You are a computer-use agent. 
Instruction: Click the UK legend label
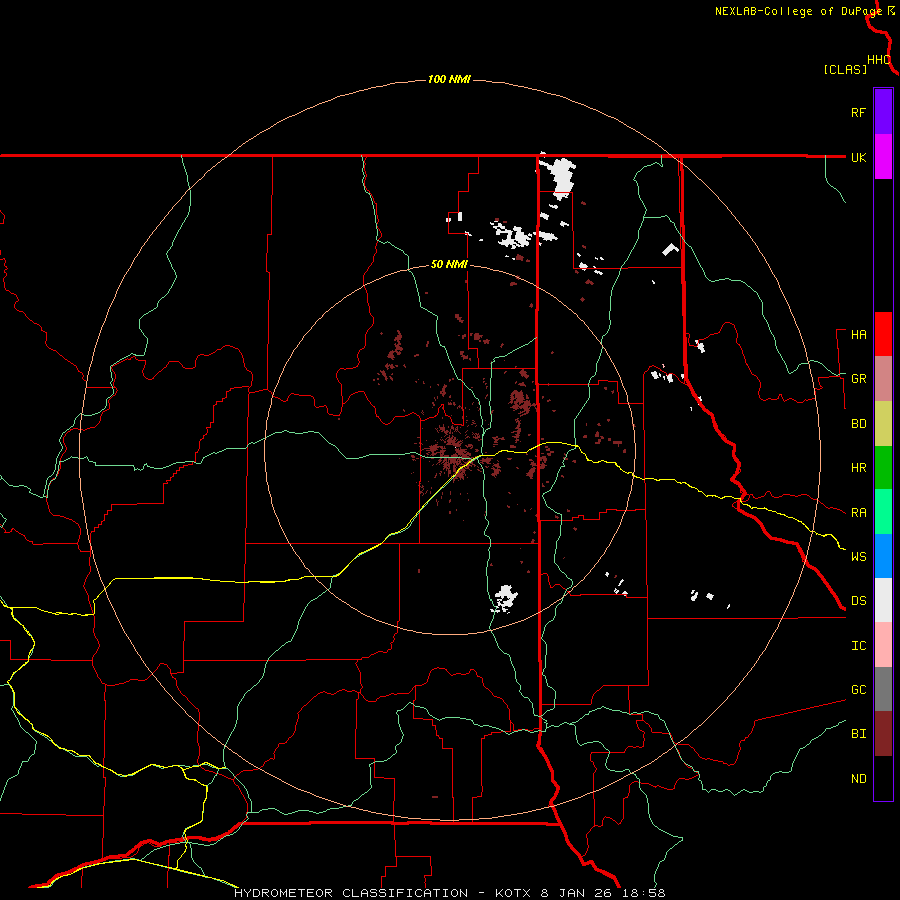(x=858, y=157)
